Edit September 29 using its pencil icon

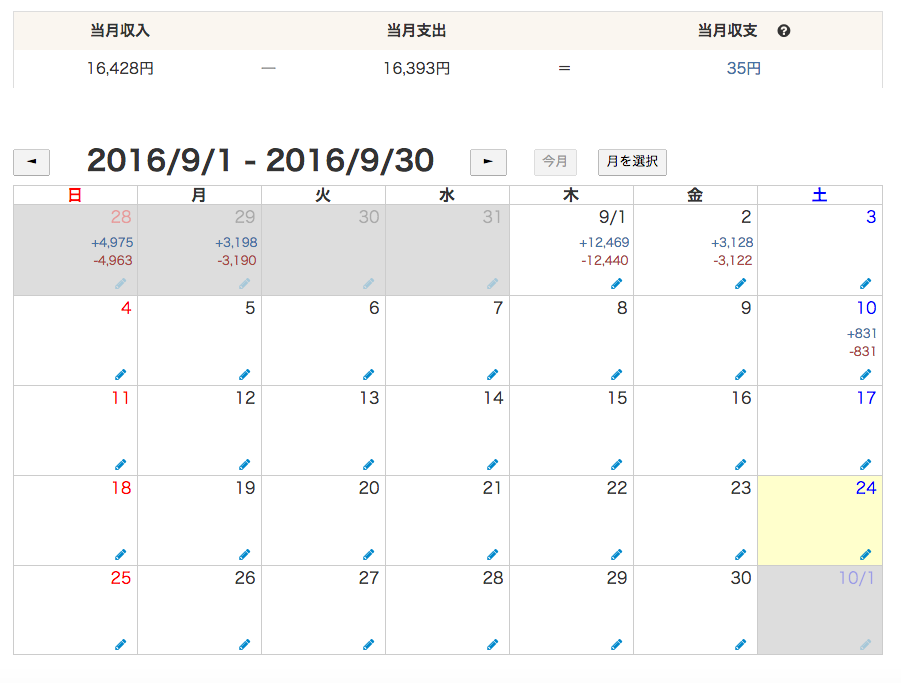coord(617,645)
